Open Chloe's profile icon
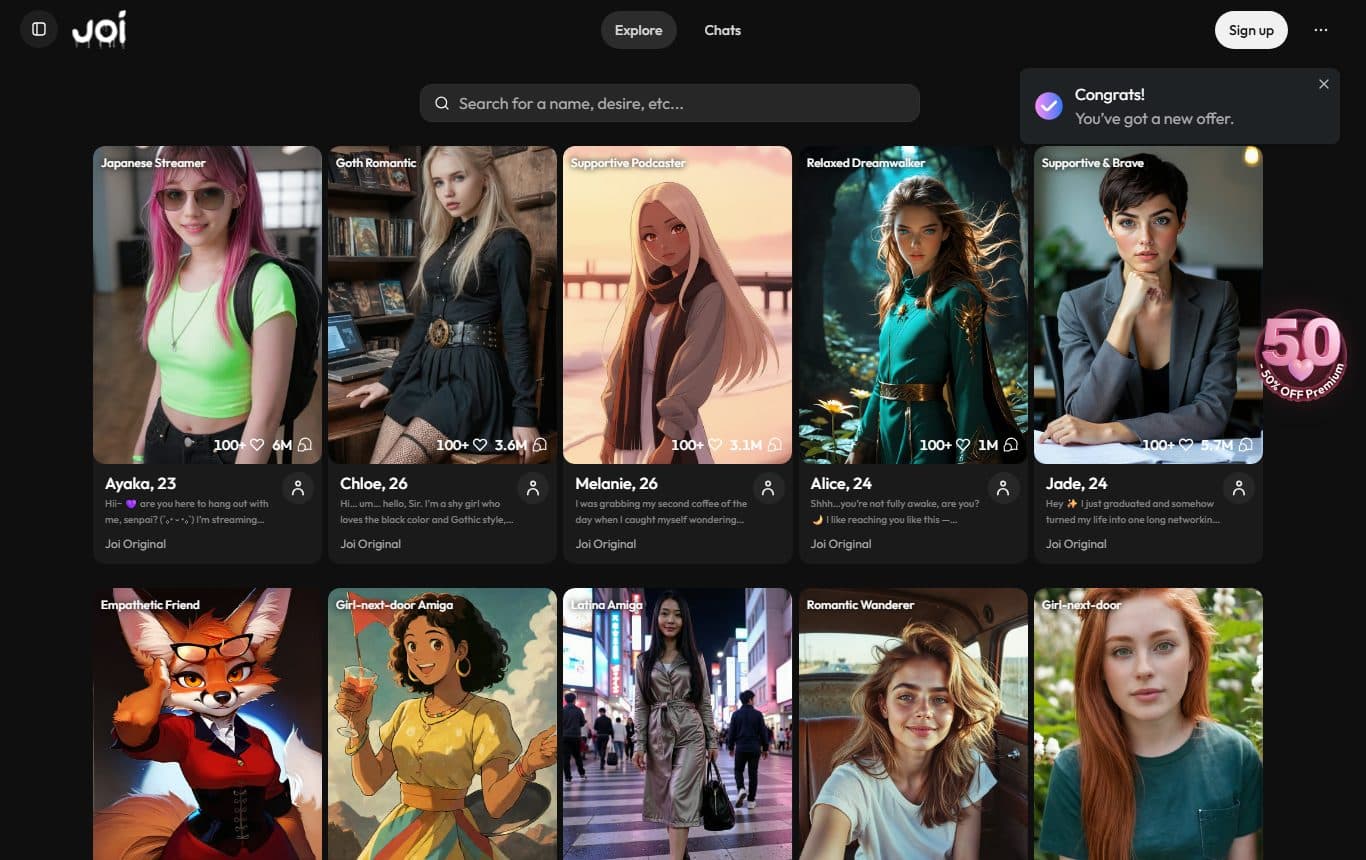The height and width of the screenshot is (860, 1366). pyautogui.click(x=532, y=488)
